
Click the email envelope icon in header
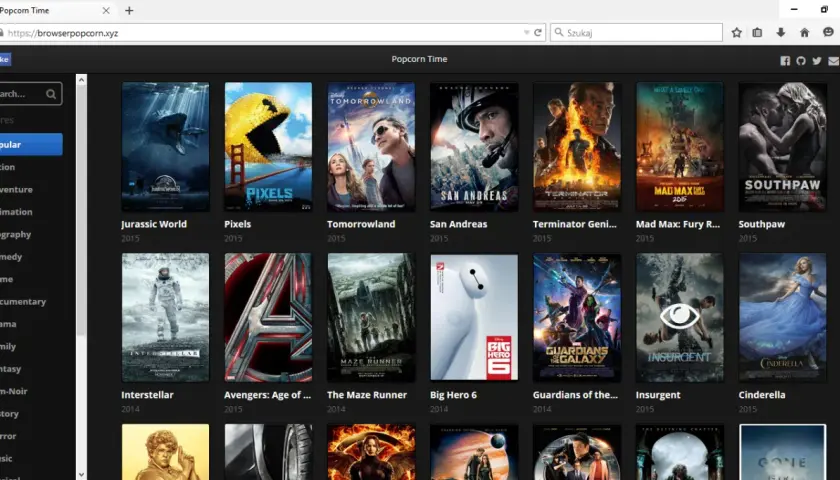click(834, 61)
